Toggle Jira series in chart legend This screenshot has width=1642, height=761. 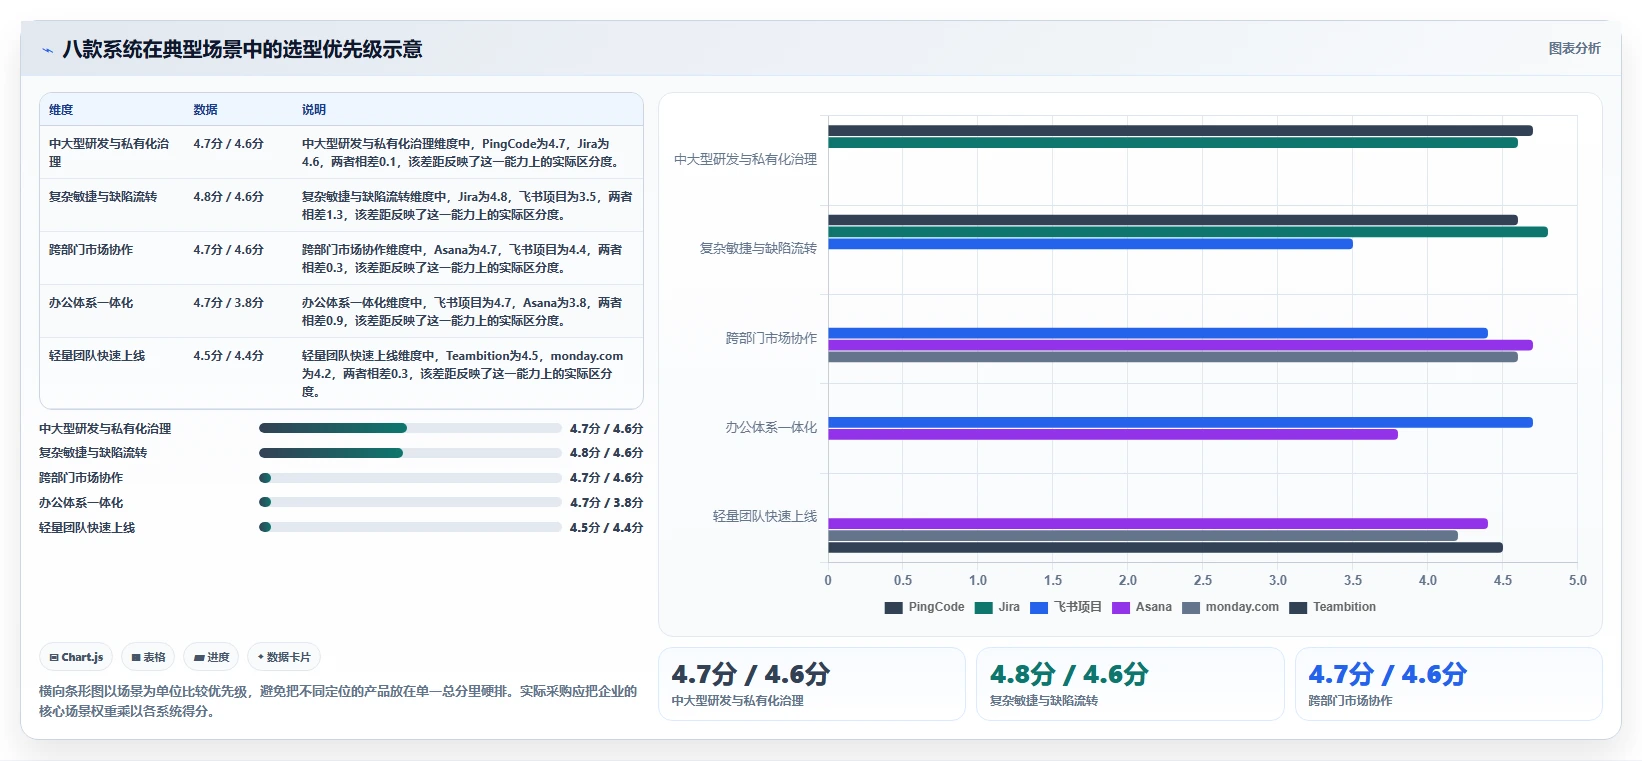997,607
